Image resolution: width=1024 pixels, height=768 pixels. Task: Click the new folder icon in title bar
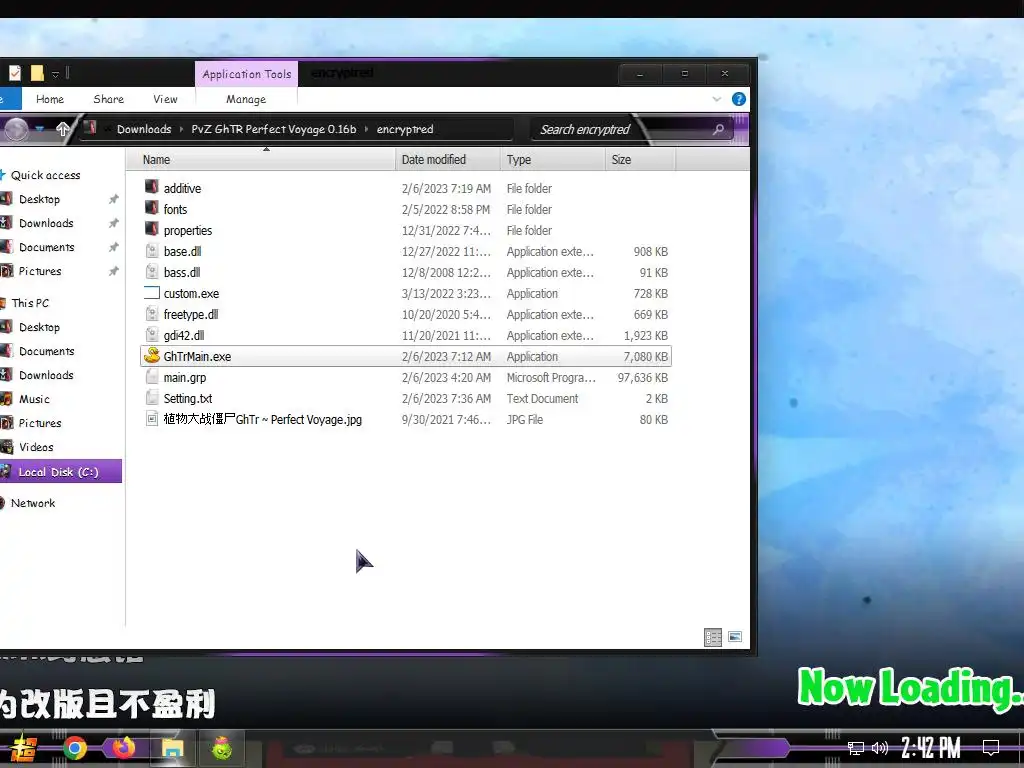pyautogui.click(x=37, y=73)
